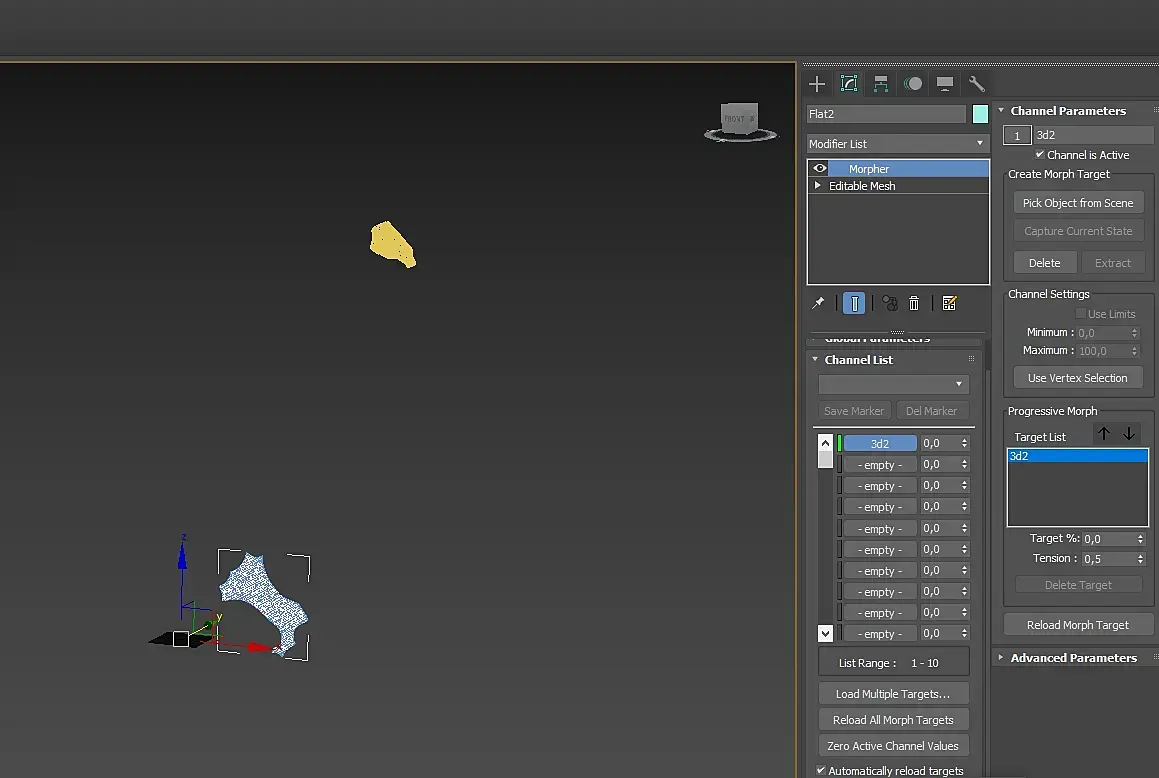Click the Minimum value field
The height and width of the screenshot is (778, 1159).
[x=1104, y=332]
